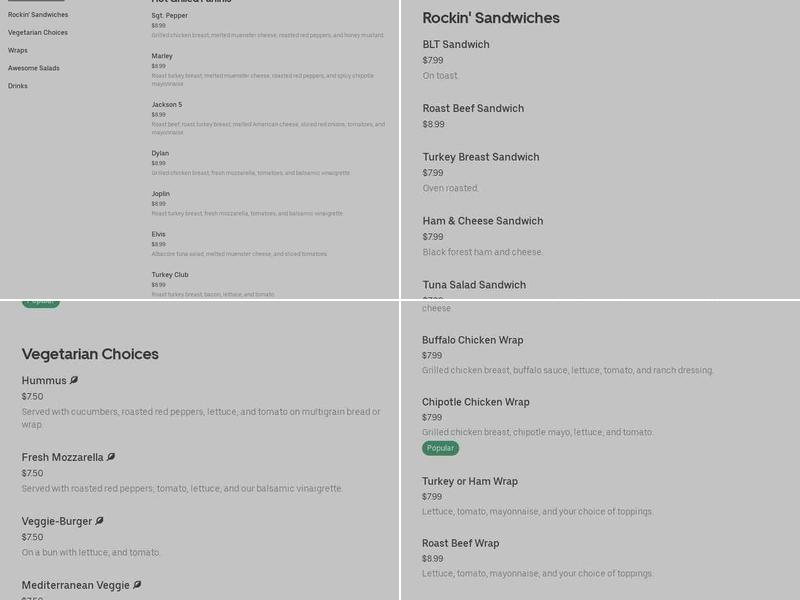Click the Turkey or Ham Wrap item
The height and width of the screenshot is (600, 800).
(x=470, y=481)
